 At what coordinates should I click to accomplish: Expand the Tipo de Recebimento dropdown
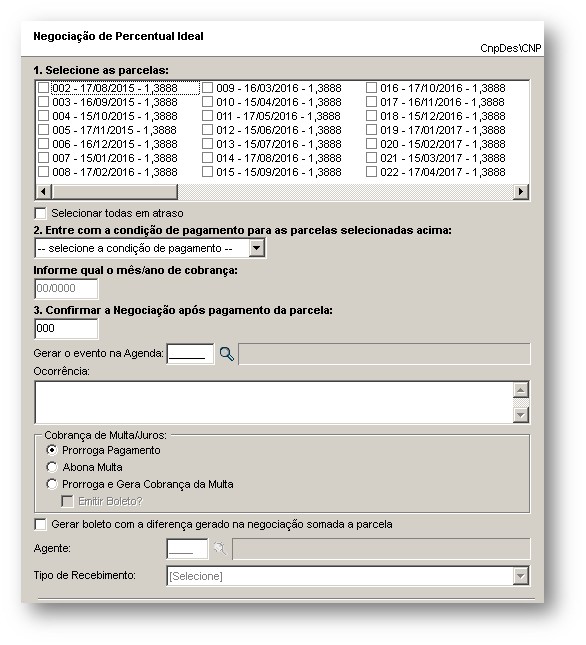pyautogui.click(x=521, y=576)
